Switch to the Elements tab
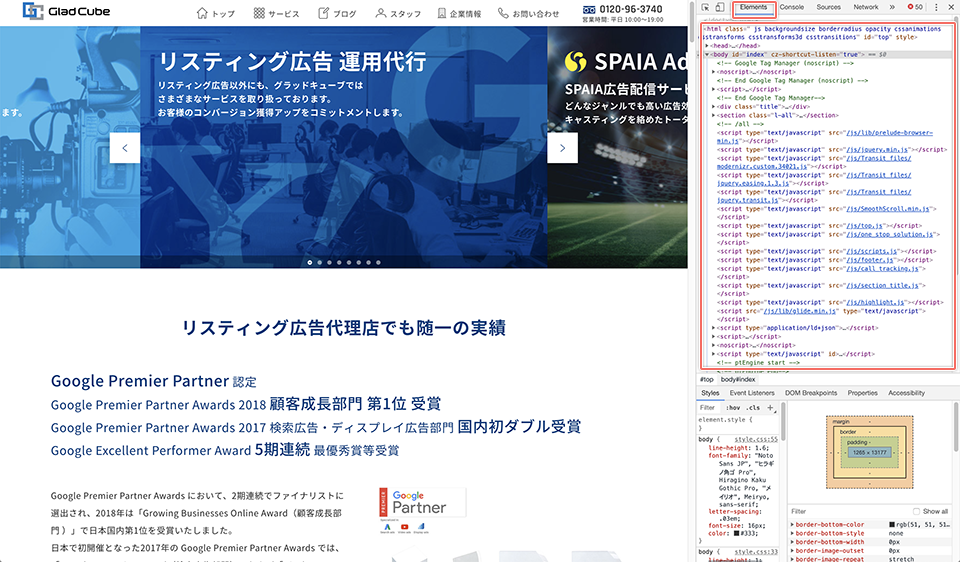This screenshot has width=960, height=562. pos(753,7)
